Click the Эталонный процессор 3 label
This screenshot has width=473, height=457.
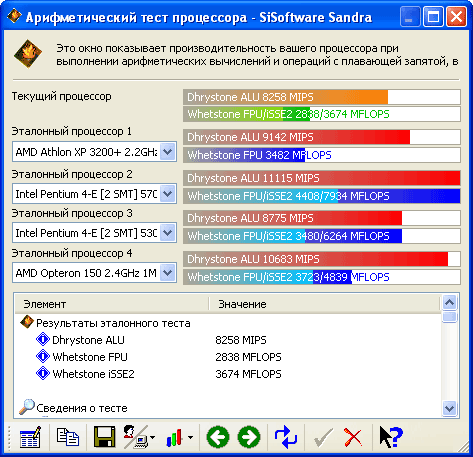pos(72,213)
